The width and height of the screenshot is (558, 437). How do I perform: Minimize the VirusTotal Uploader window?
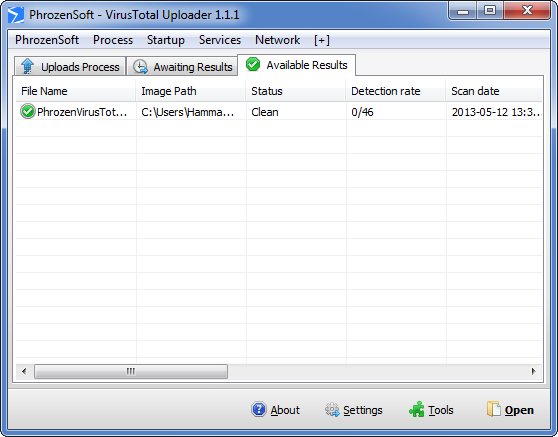click(x=463, y=11)
